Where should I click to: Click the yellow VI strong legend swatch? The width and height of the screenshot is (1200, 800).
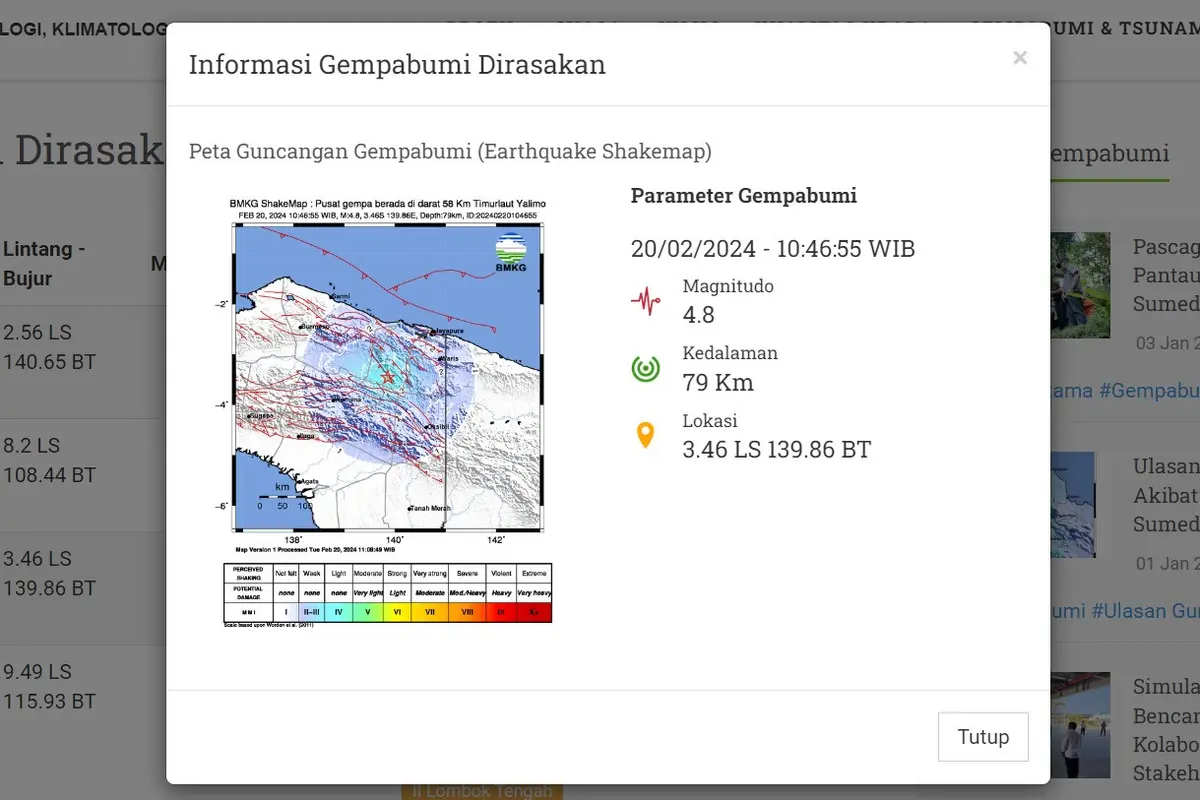pyautogui.click(x=398, y=613)
